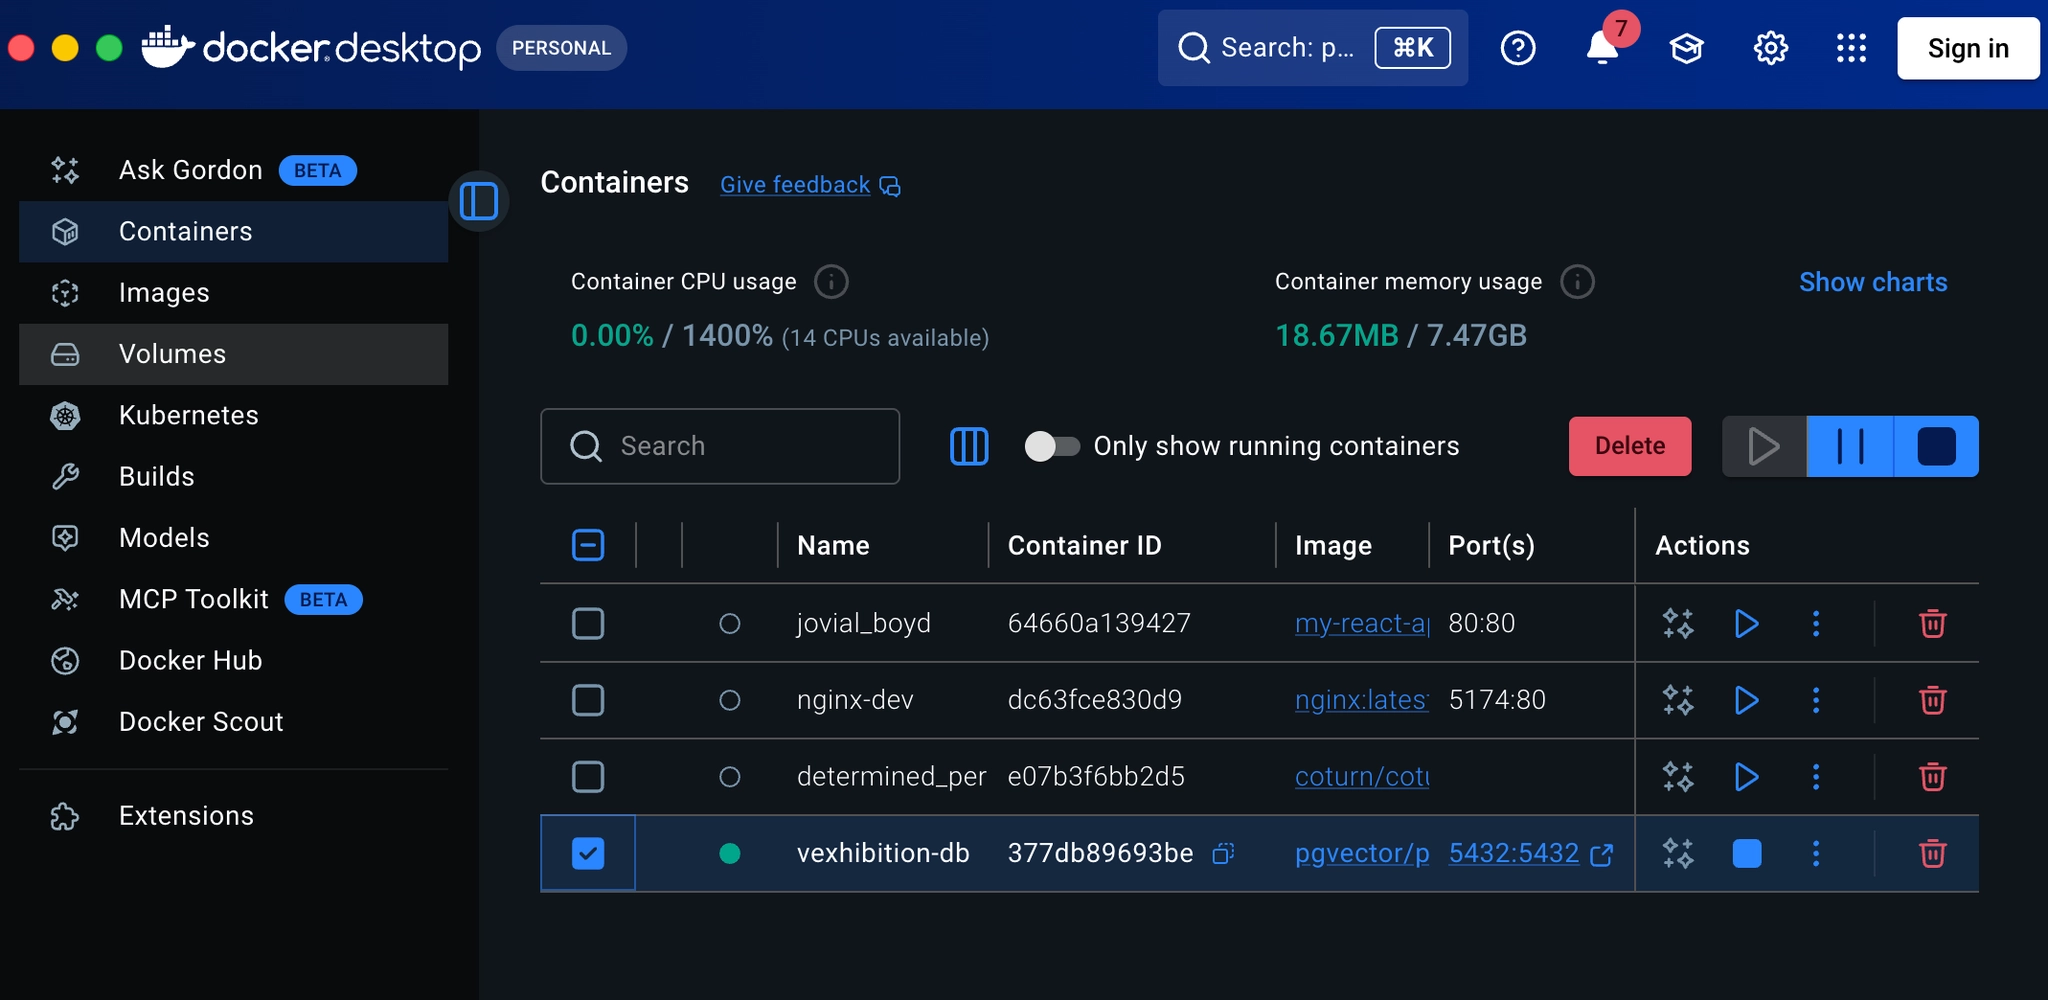Open Docker Desktop settings gear
Image resolution: width=2048 pixels, height=1000 pixels.
pyautogui.click(x=1770, y=48)
